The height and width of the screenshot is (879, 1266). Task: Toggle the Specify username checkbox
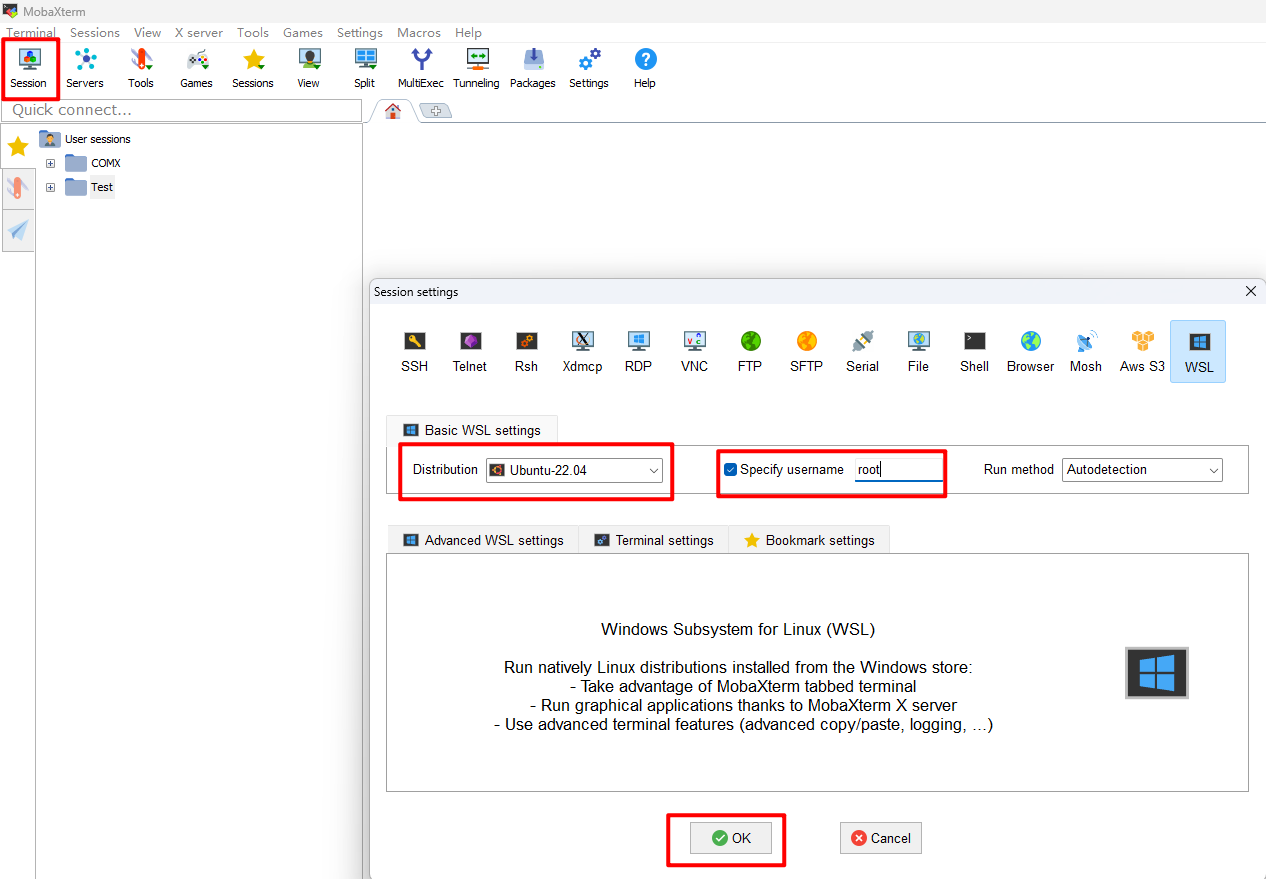click(730, 469)
